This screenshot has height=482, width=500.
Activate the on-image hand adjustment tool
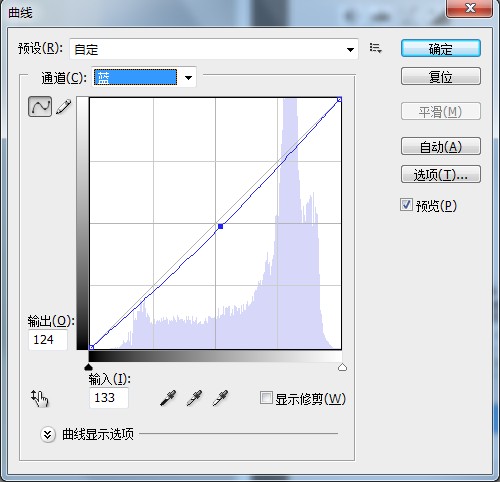coord(40,398)
